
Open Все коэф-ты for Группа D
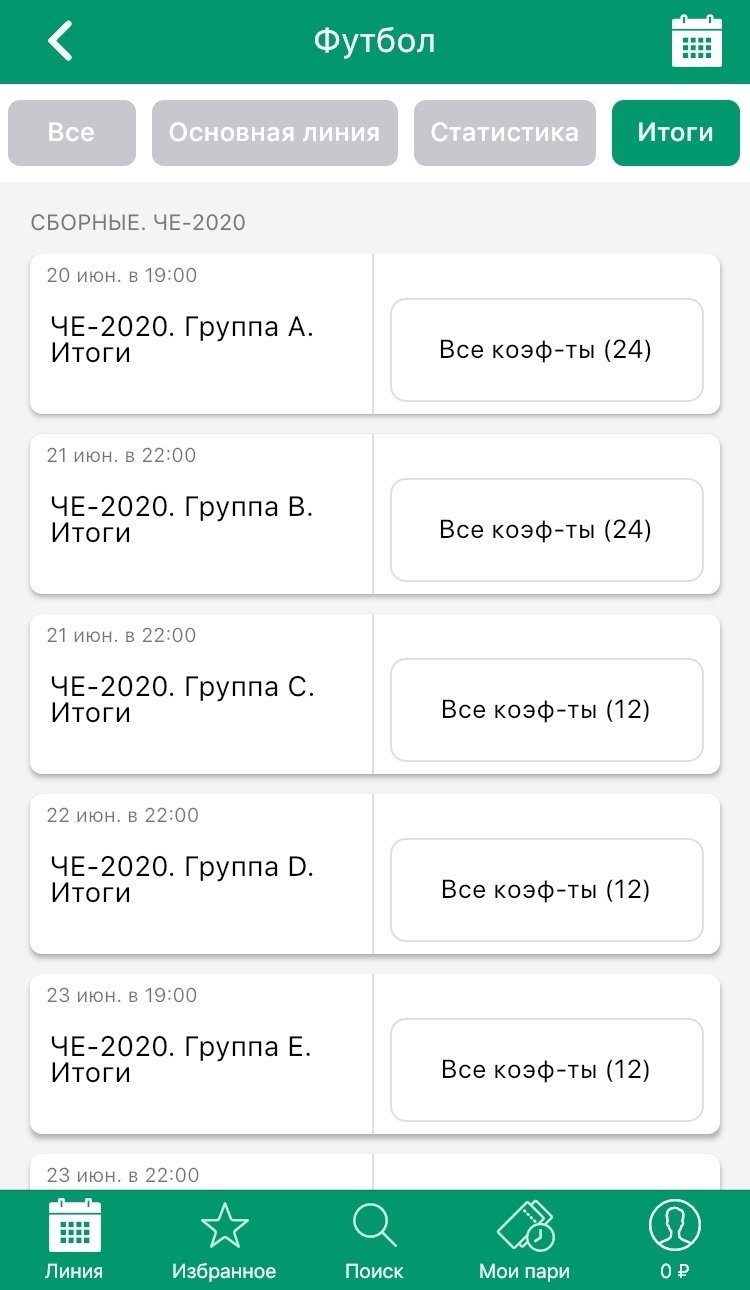(x=546, y=890)
